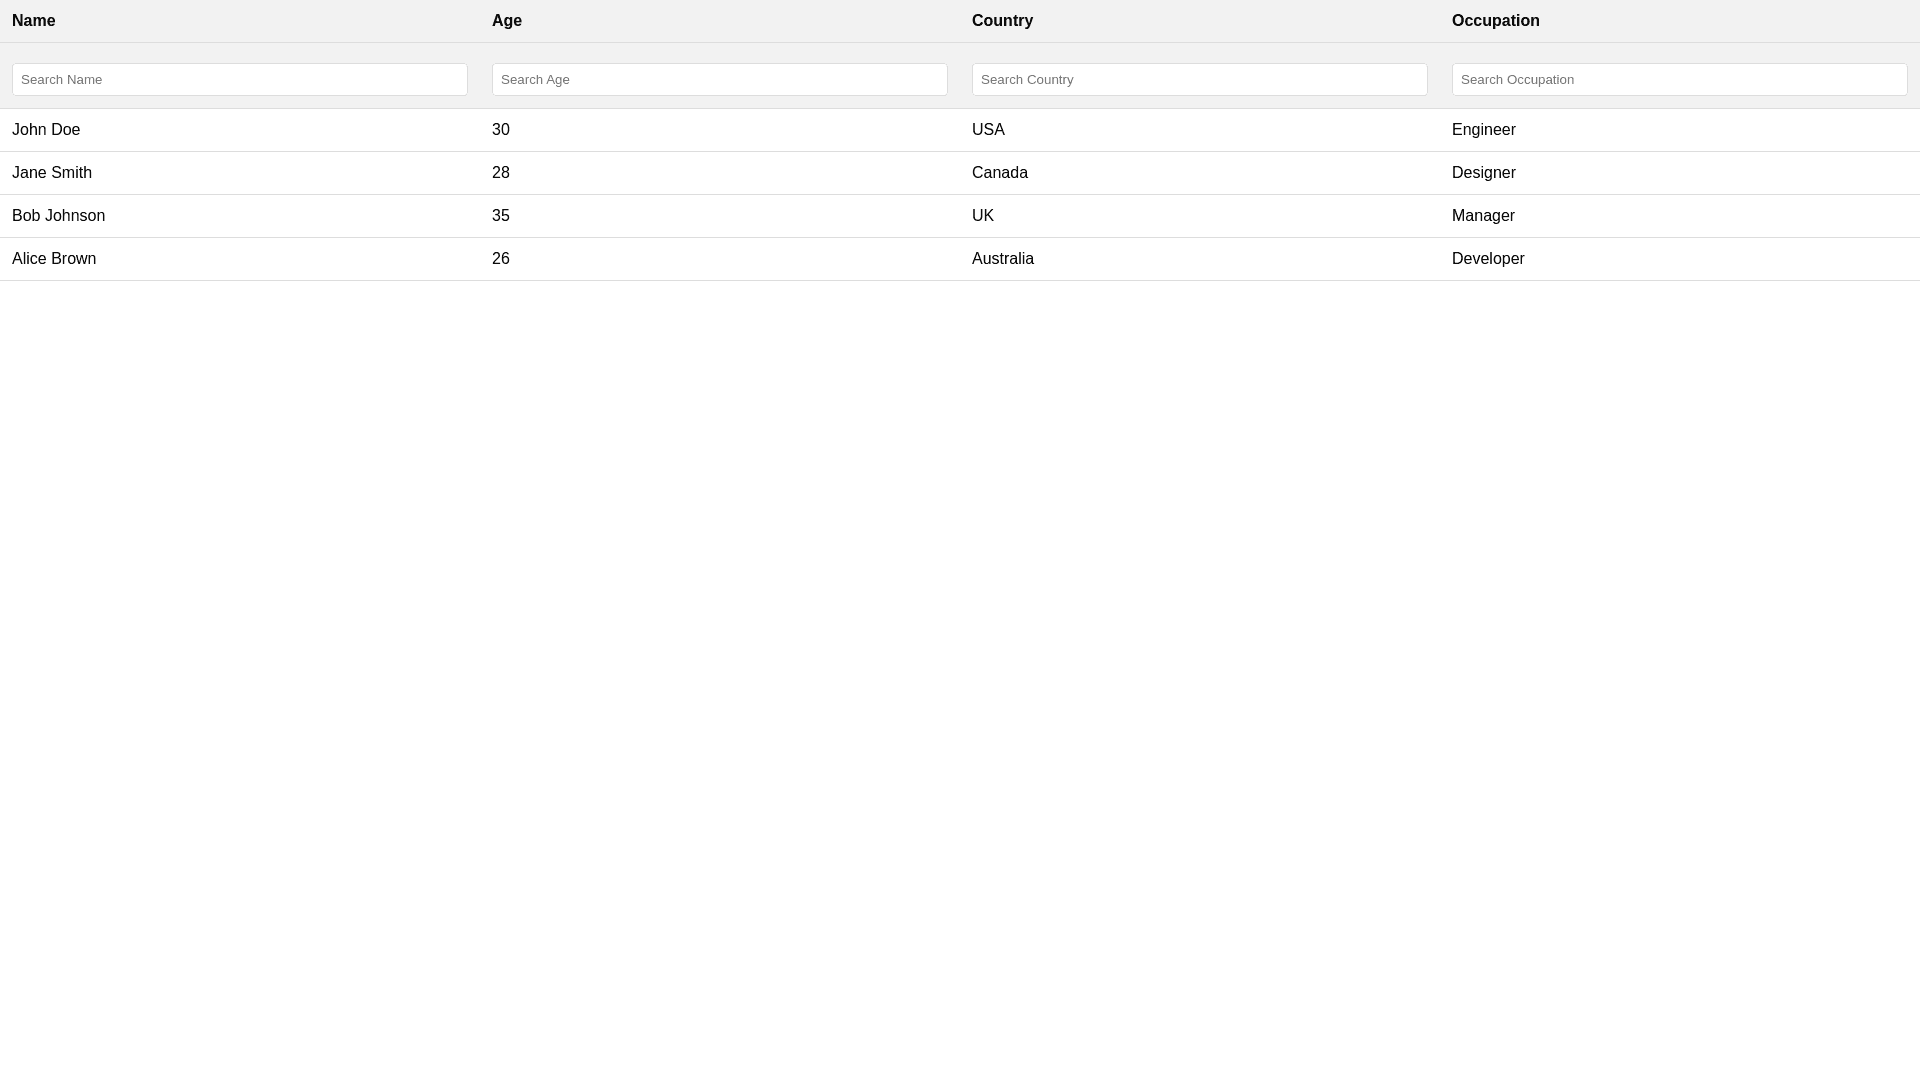Click the Australia country cell
Image resolution: width=1920 pixels, height=1080 pixels.
(1003, 259)
